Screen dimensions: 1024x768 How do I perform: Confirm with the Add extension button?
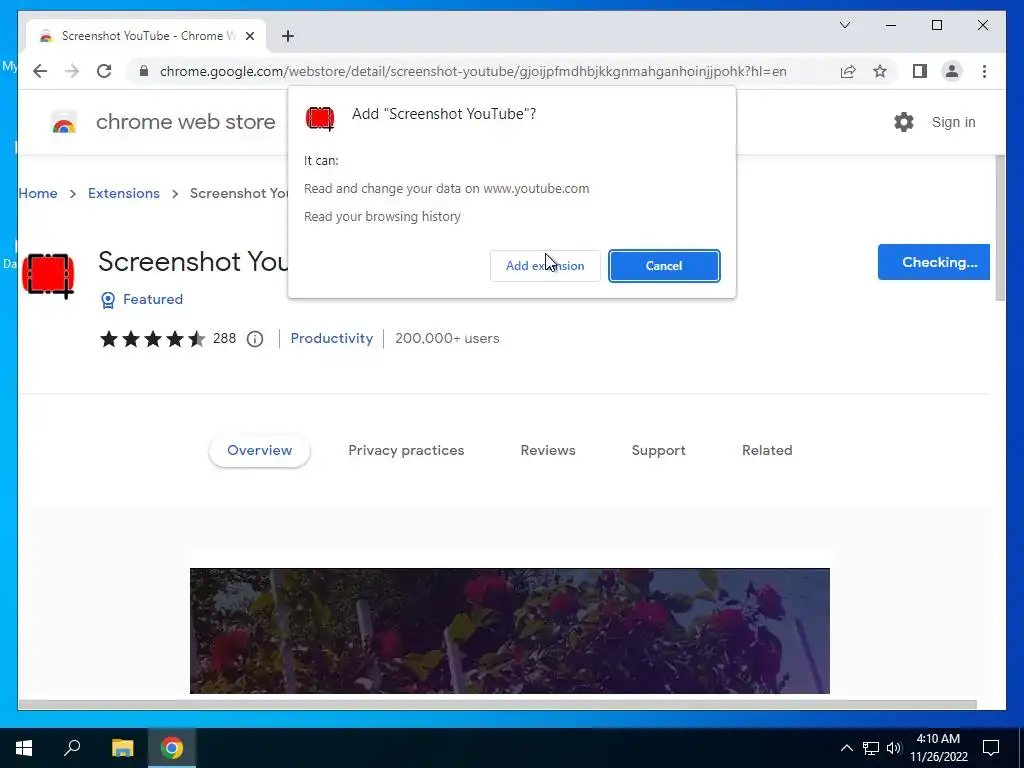tap(545, 266)
